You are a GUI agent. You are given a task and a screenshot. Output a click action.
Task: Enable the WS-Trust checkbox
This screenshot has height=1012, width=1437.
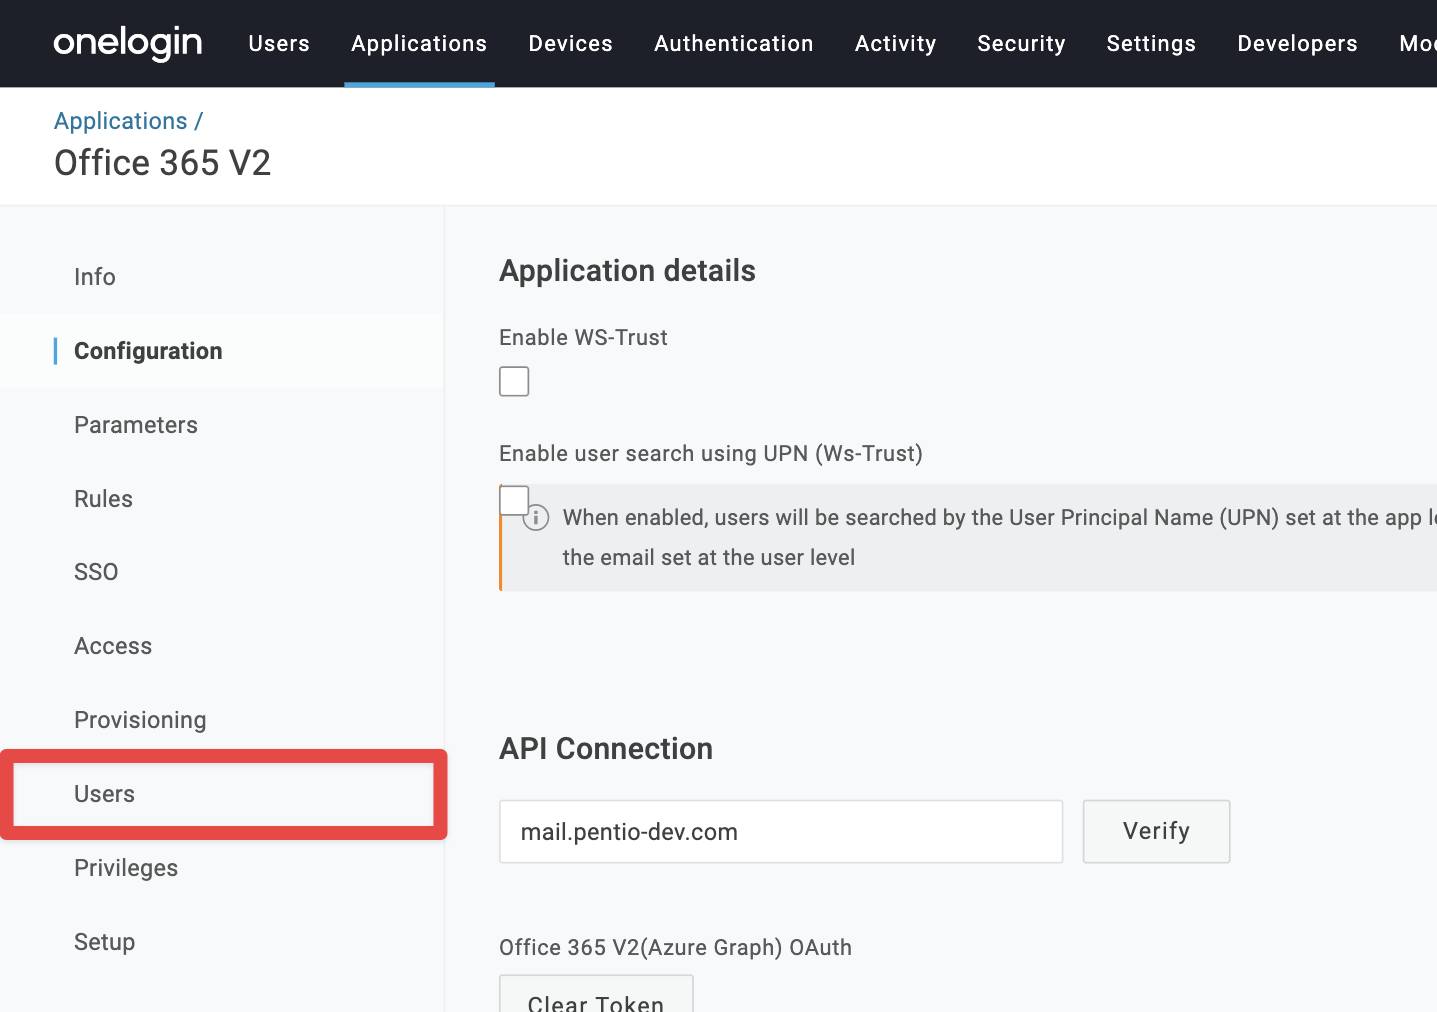coord(514,381)
